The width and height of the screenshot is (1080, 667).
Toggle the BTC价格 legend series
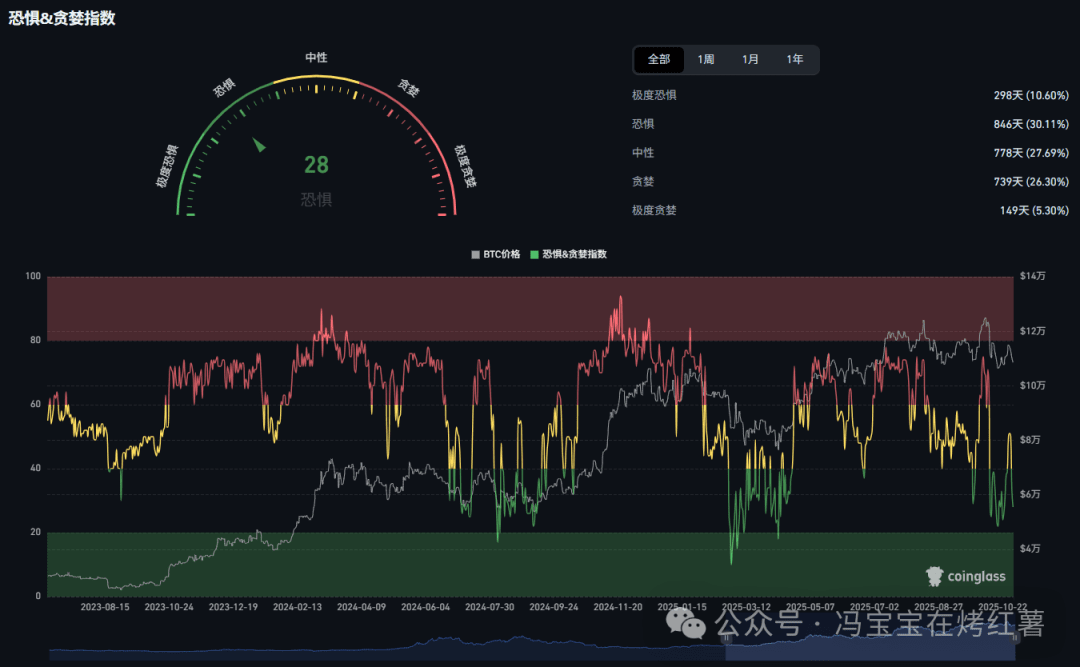click(495, 254)
